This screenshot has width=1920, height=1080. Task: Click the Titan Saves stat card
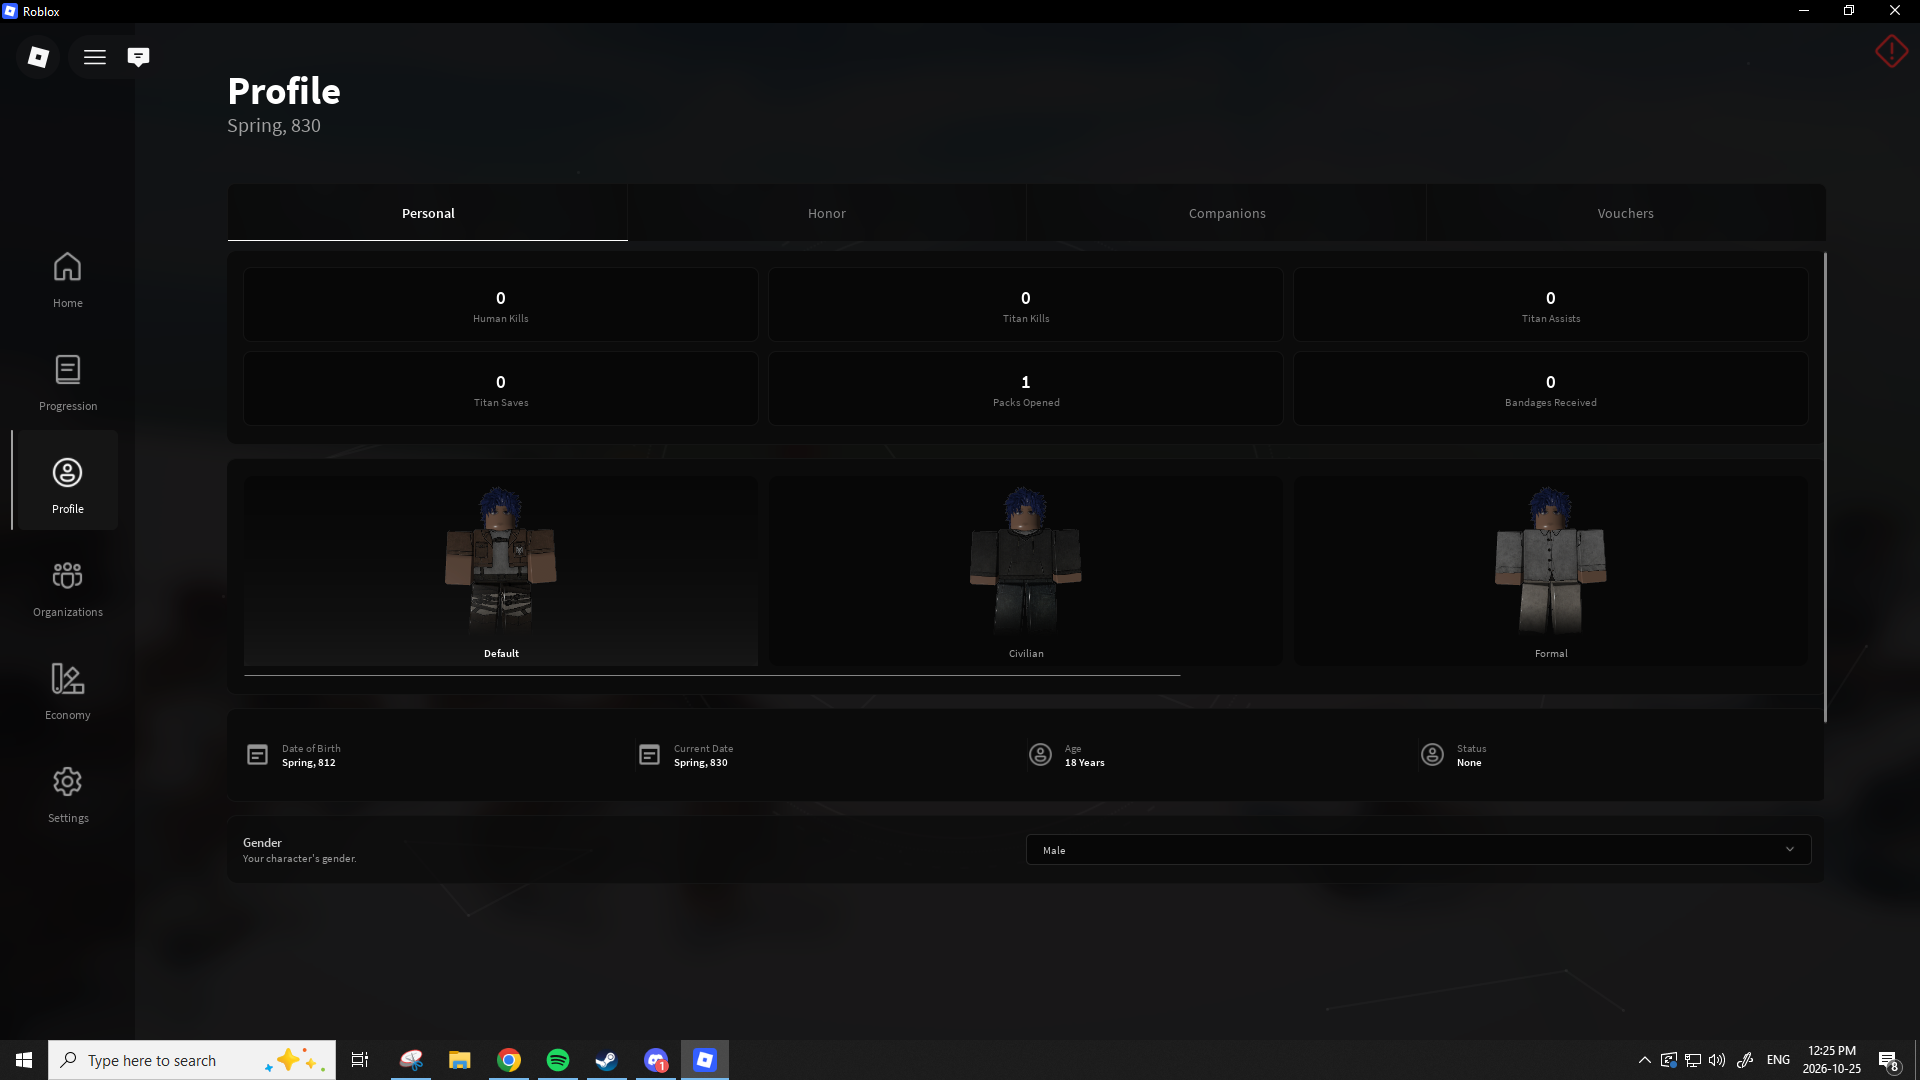tap(501, 389)
